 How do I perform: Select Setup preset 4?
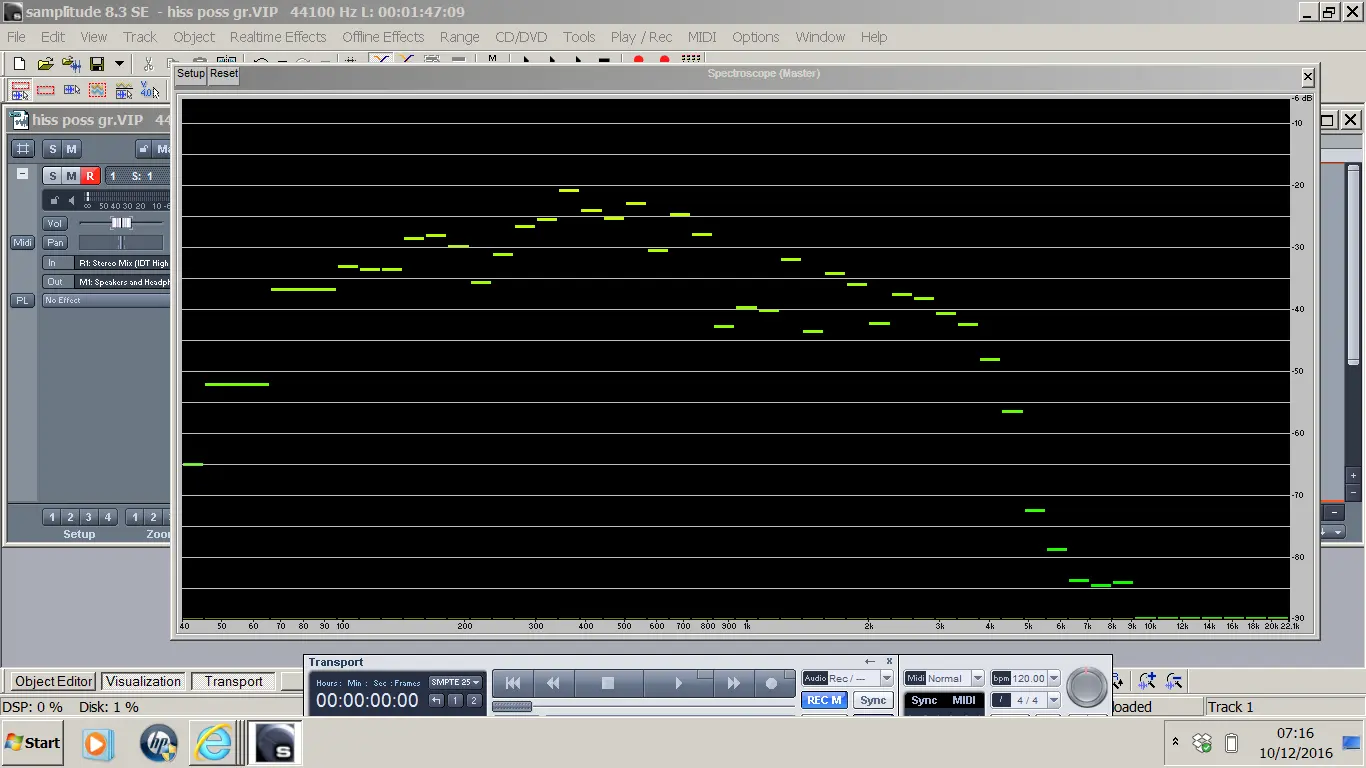coord(108,517)
